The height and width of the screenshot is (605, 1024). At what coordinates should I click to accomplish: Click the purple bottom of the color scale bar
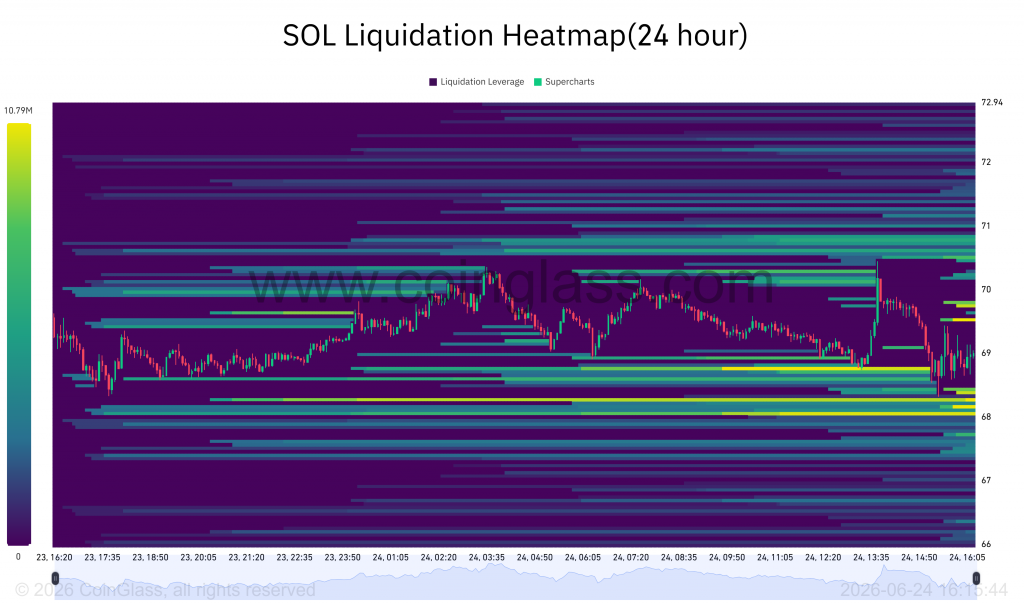point(19,538)
